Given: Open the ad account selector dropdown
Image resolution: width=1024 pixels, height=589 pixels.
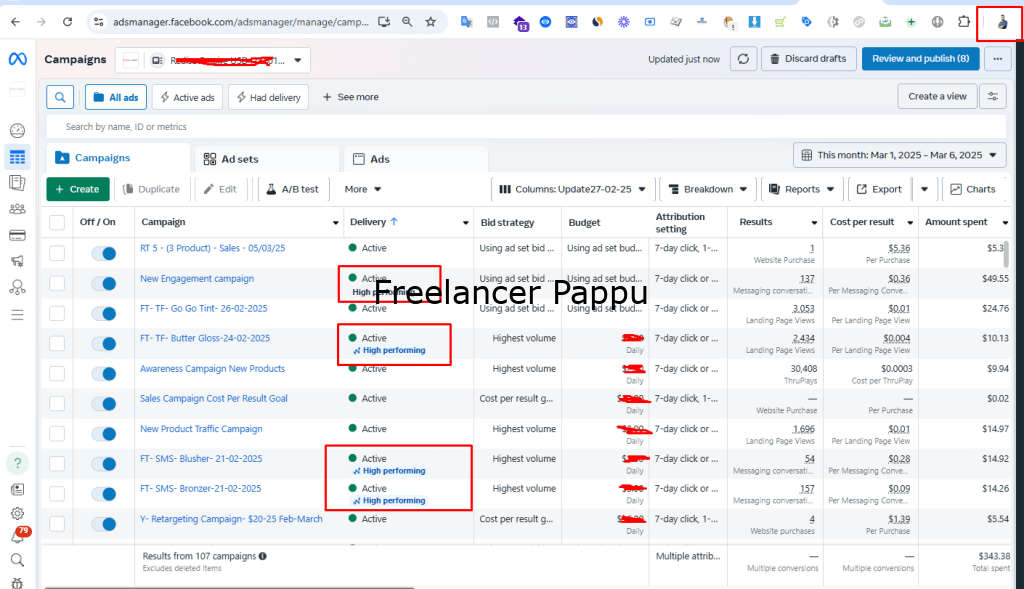Looking at the screenshot, I should pyautogui.click(x=212, y=60).
